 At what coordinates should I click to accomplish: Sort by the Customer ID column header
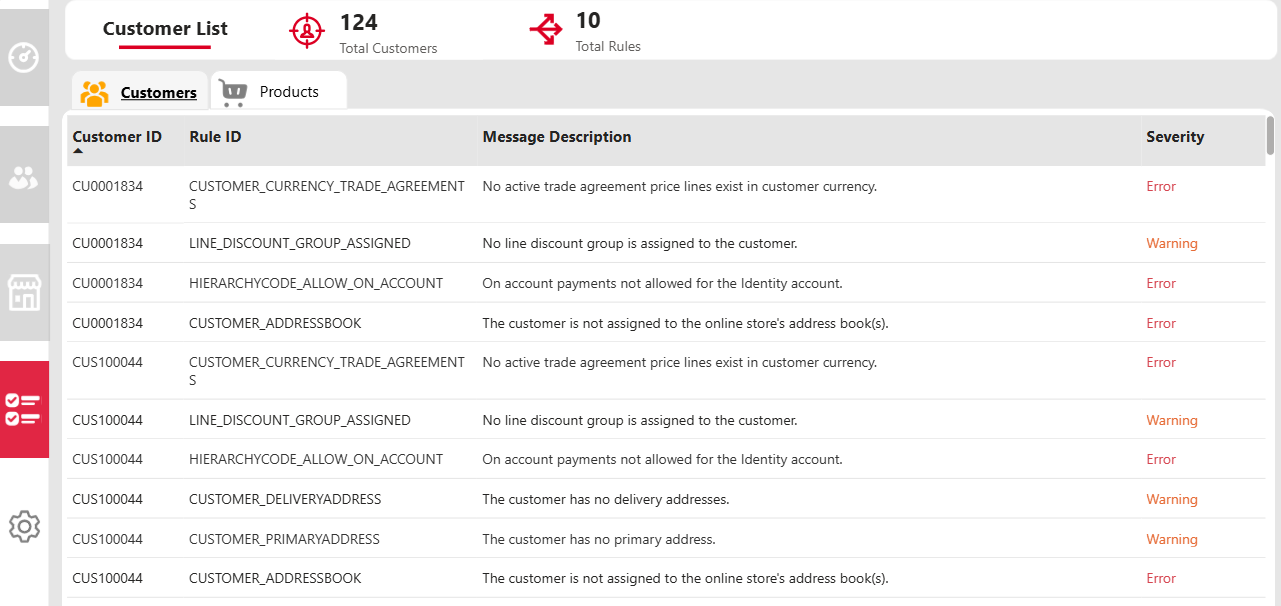117,137
